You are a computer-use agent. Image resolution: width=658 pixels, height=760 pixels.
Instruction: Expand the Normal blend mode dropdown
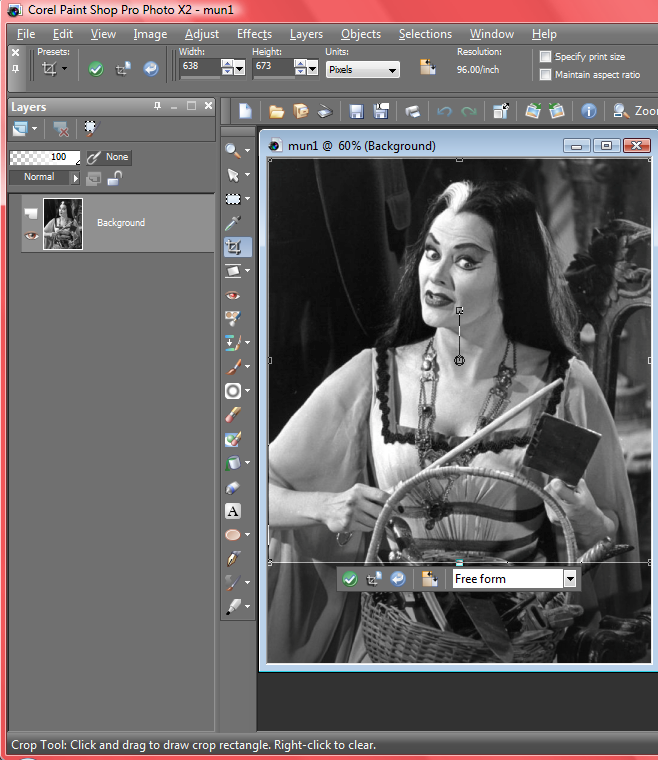75,178
